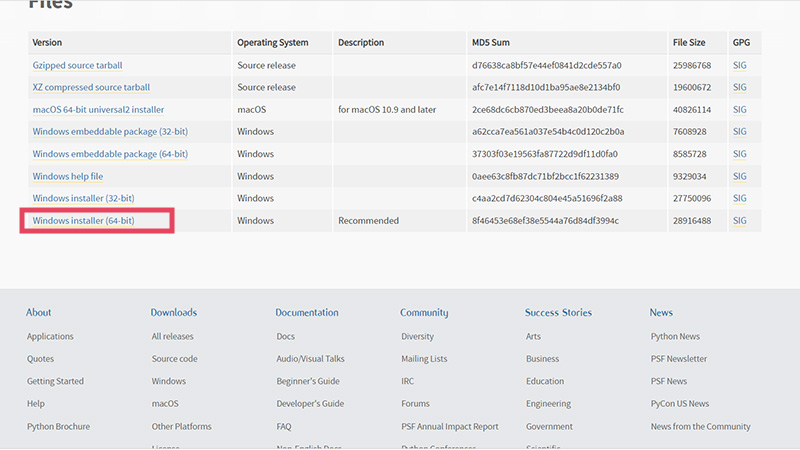
Task: Open macOS link under Downloads footer
Action: pos(165,404)
